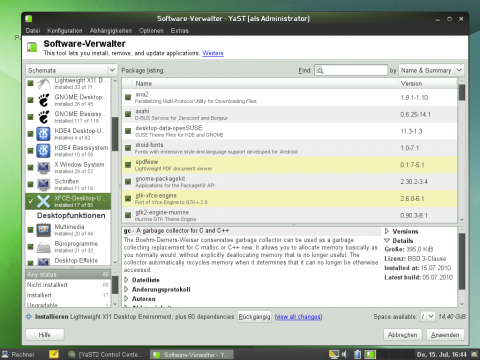This screenshot has width=480, height=360.
Task: Click the install action icon beside Installieren
Action: (x=29, y=317)
